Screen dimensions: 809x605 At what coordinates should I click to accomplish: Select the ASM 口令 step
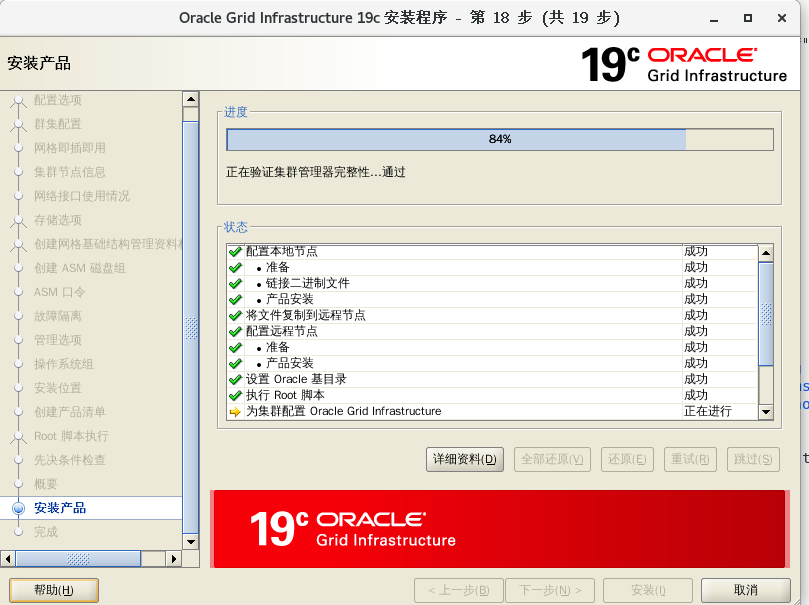[x=59, y=292]
